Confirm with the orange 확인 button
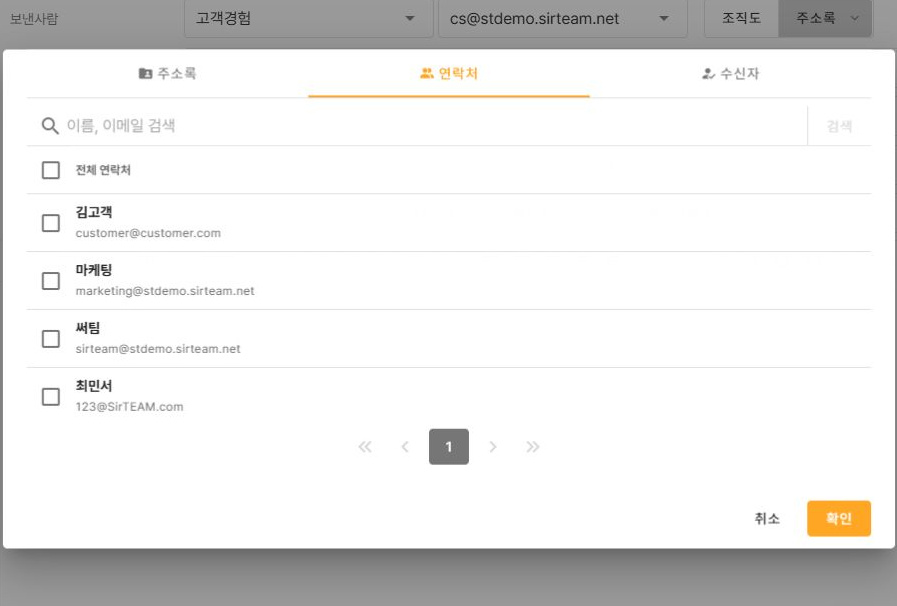This screenshot has width=897, height=606. (x=839, y=518)
